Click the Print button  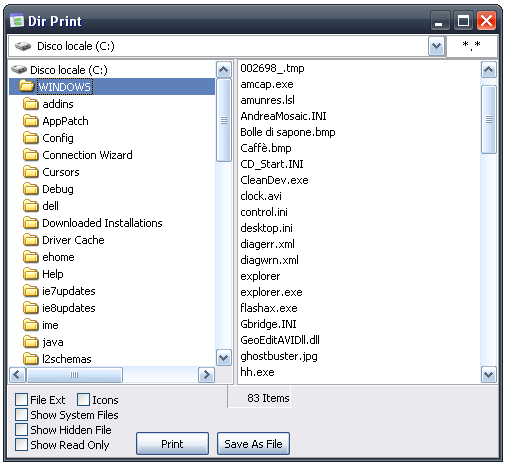(x=172, y=444)
